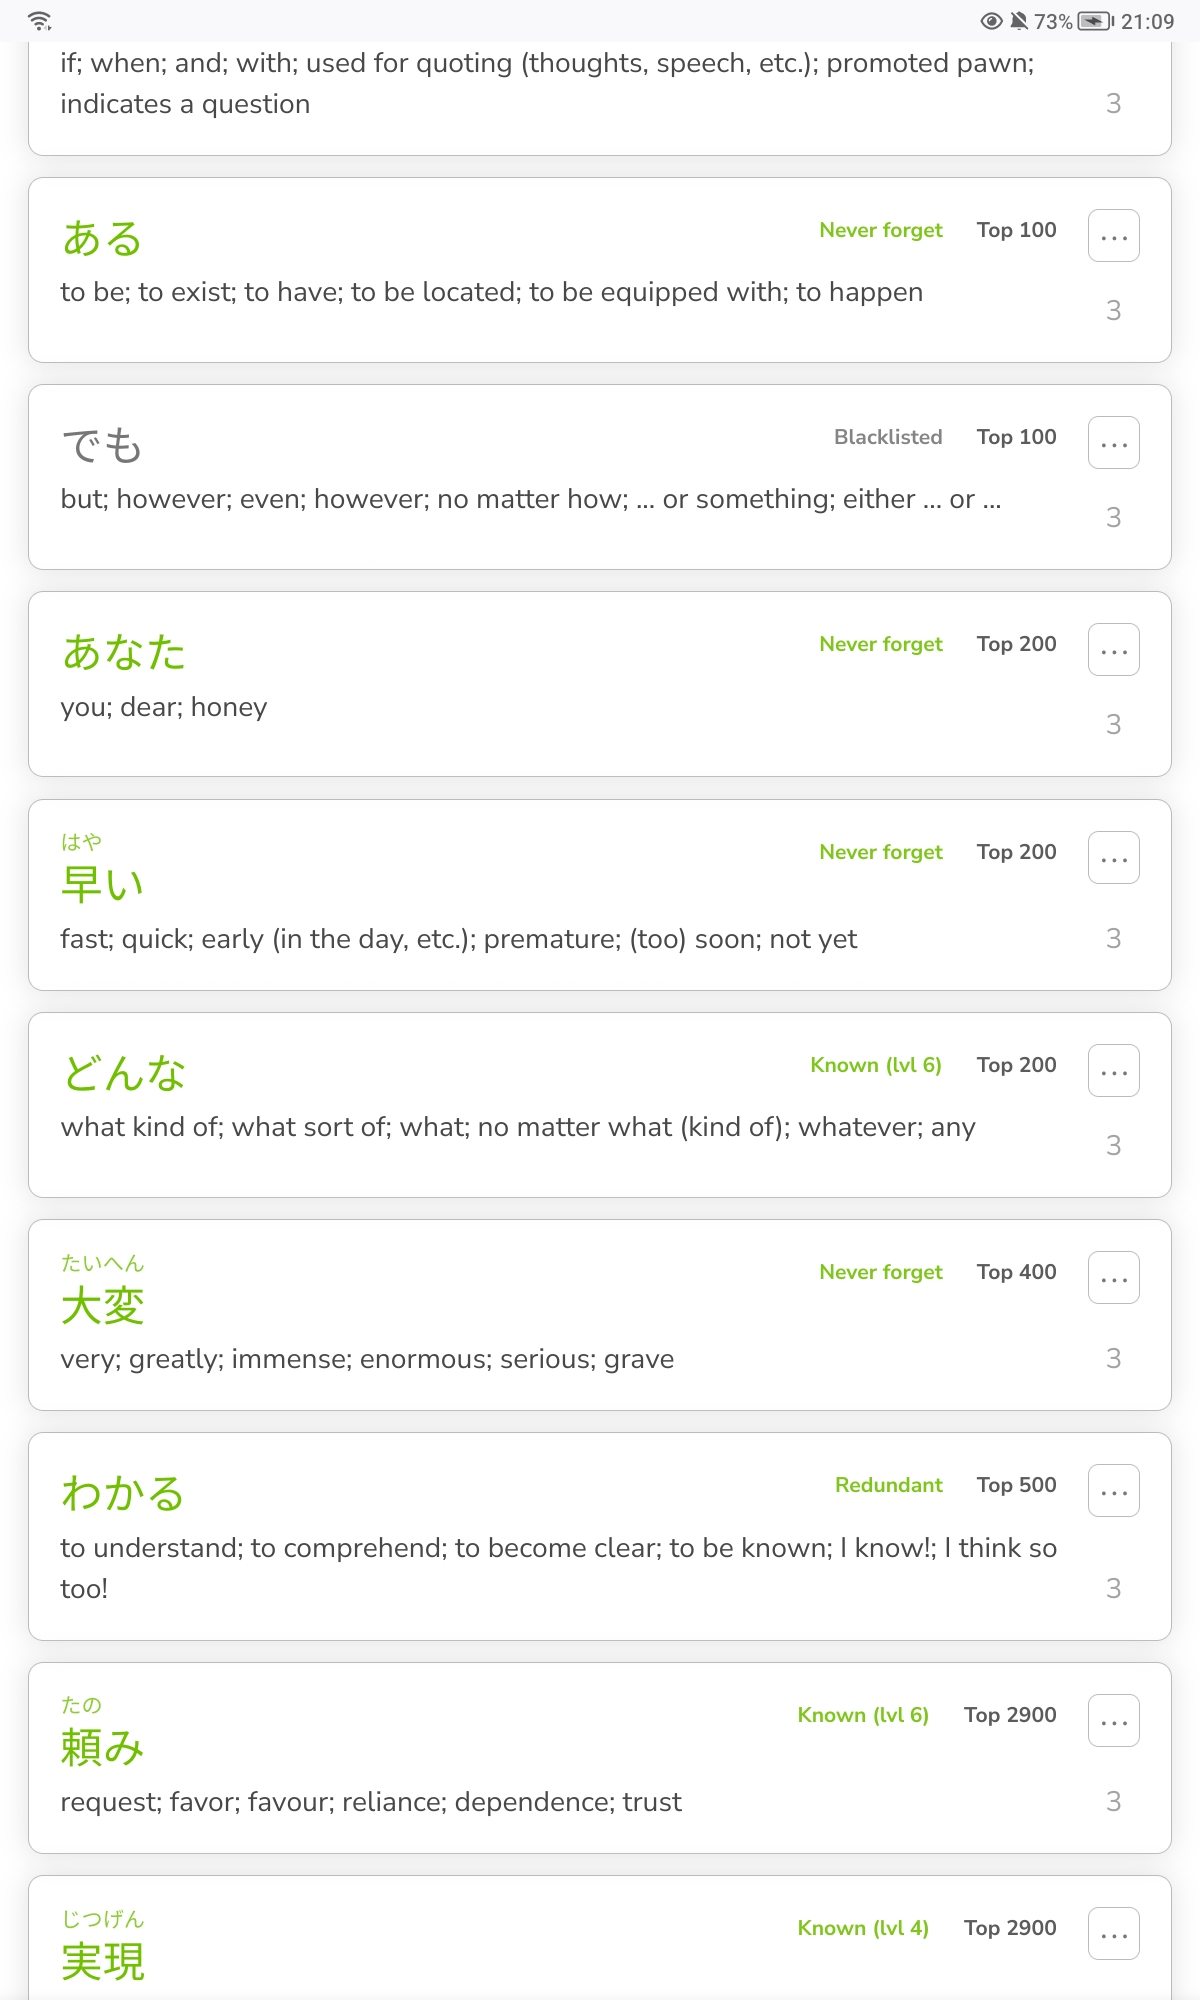Open options menu for どんな
Viewport: 1200px width, 2000px height.
tap(1113, 1069)
